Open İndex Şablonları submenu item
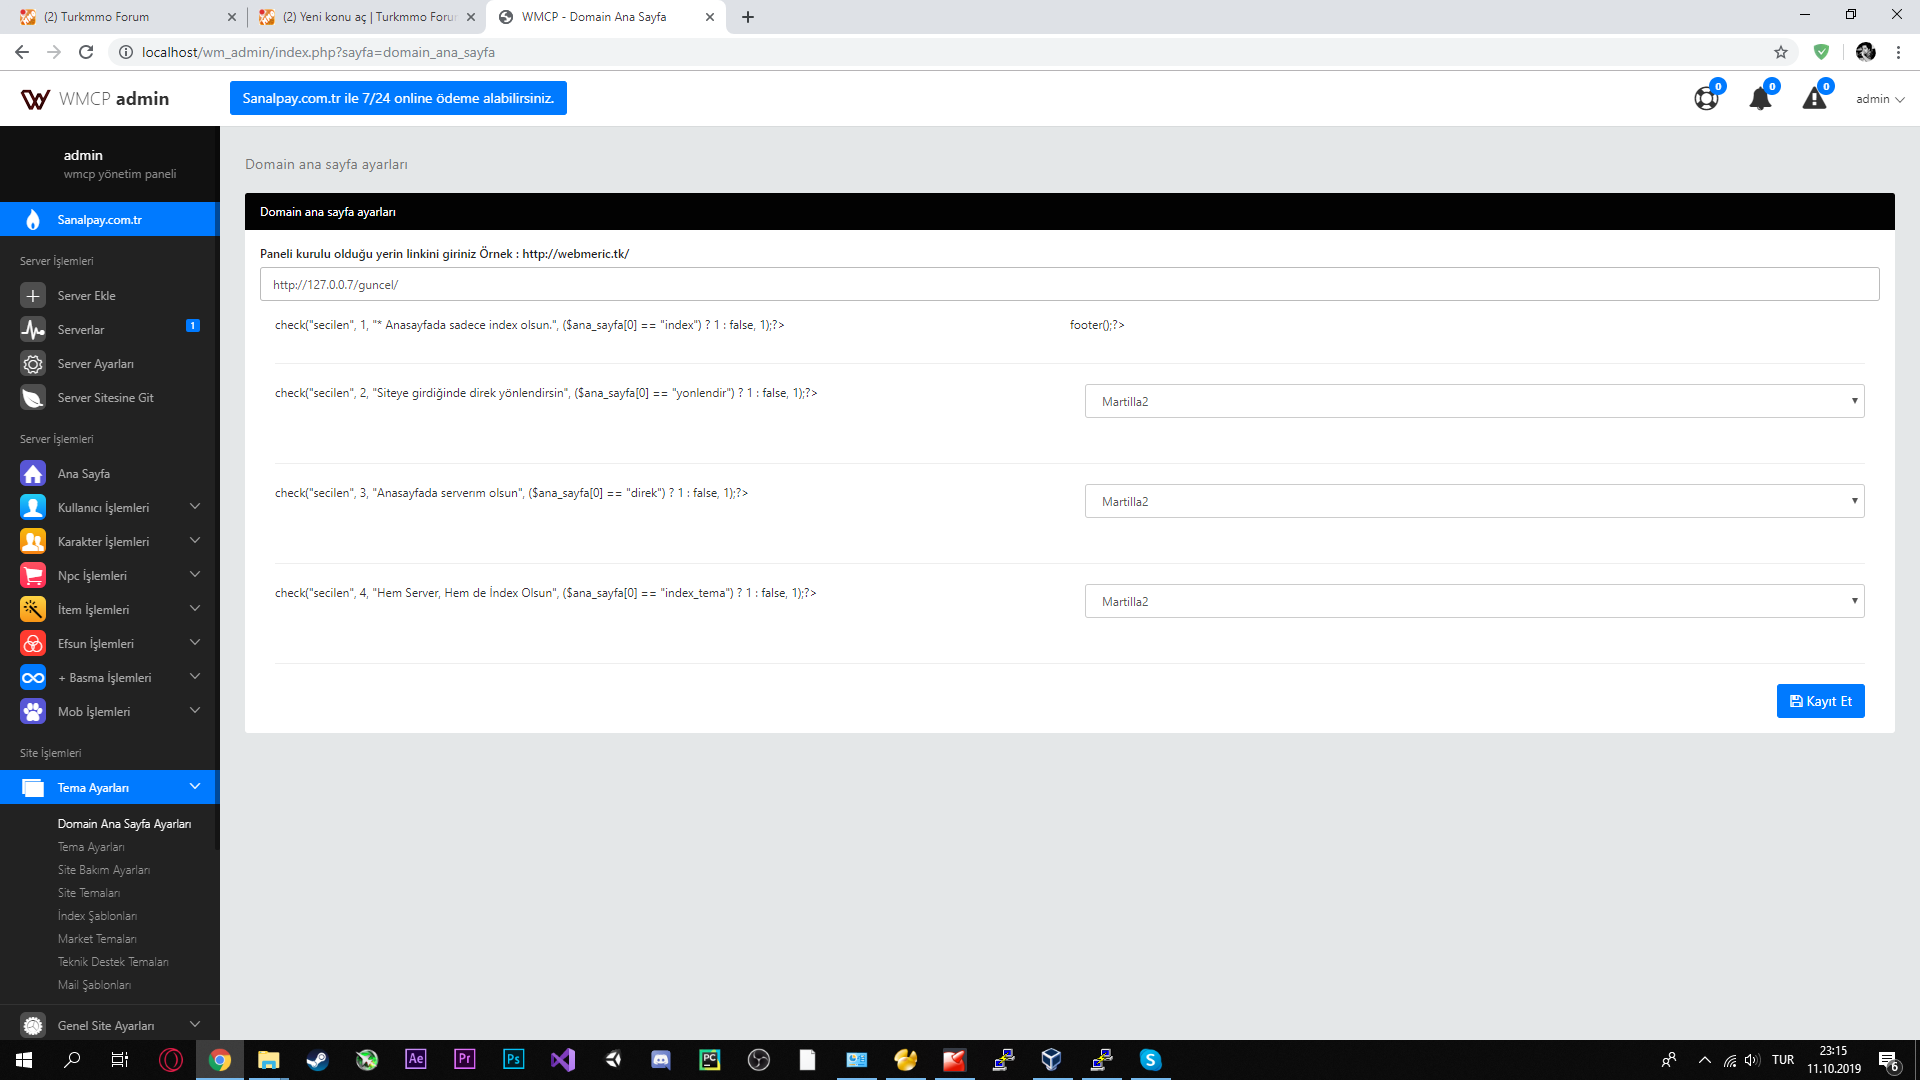The image size is (1920, 1080). pos(97,916)
